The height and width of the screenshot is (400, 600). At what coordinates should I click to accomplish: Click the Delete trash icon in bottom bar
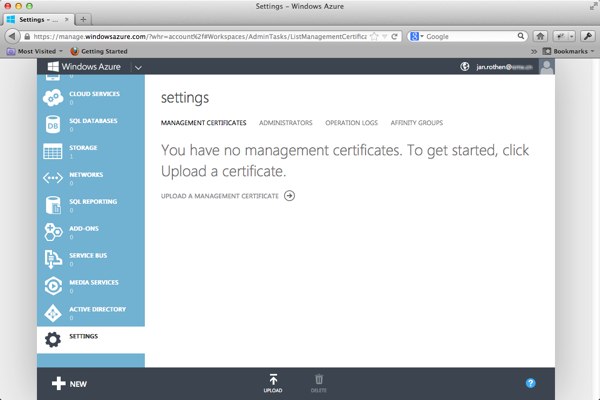319,379
